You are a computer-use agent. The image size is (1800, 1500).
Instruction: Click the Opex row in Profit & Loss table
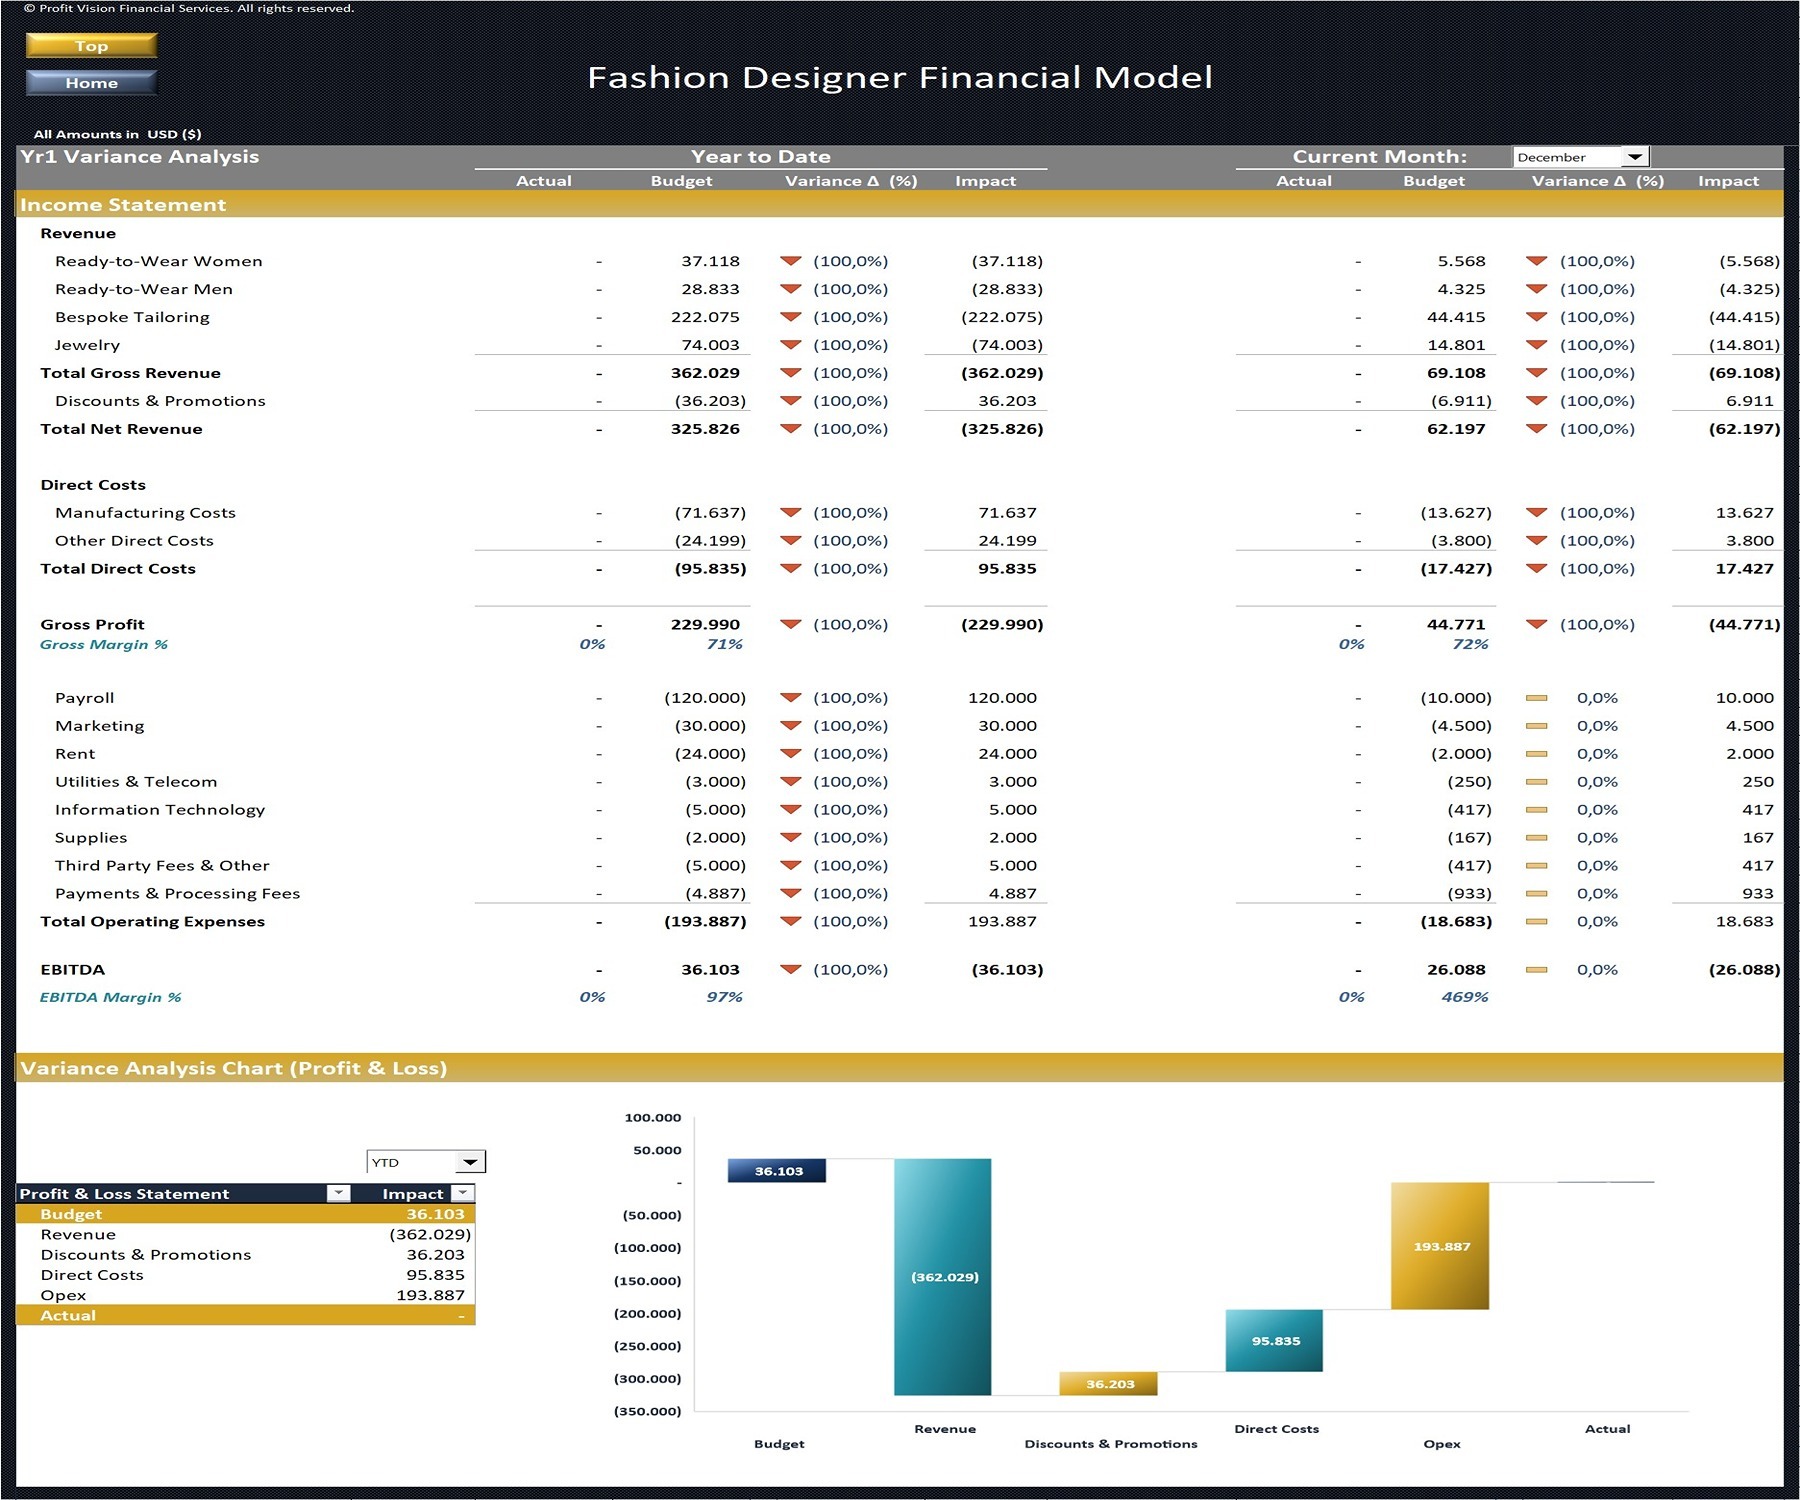[246, 1295]
